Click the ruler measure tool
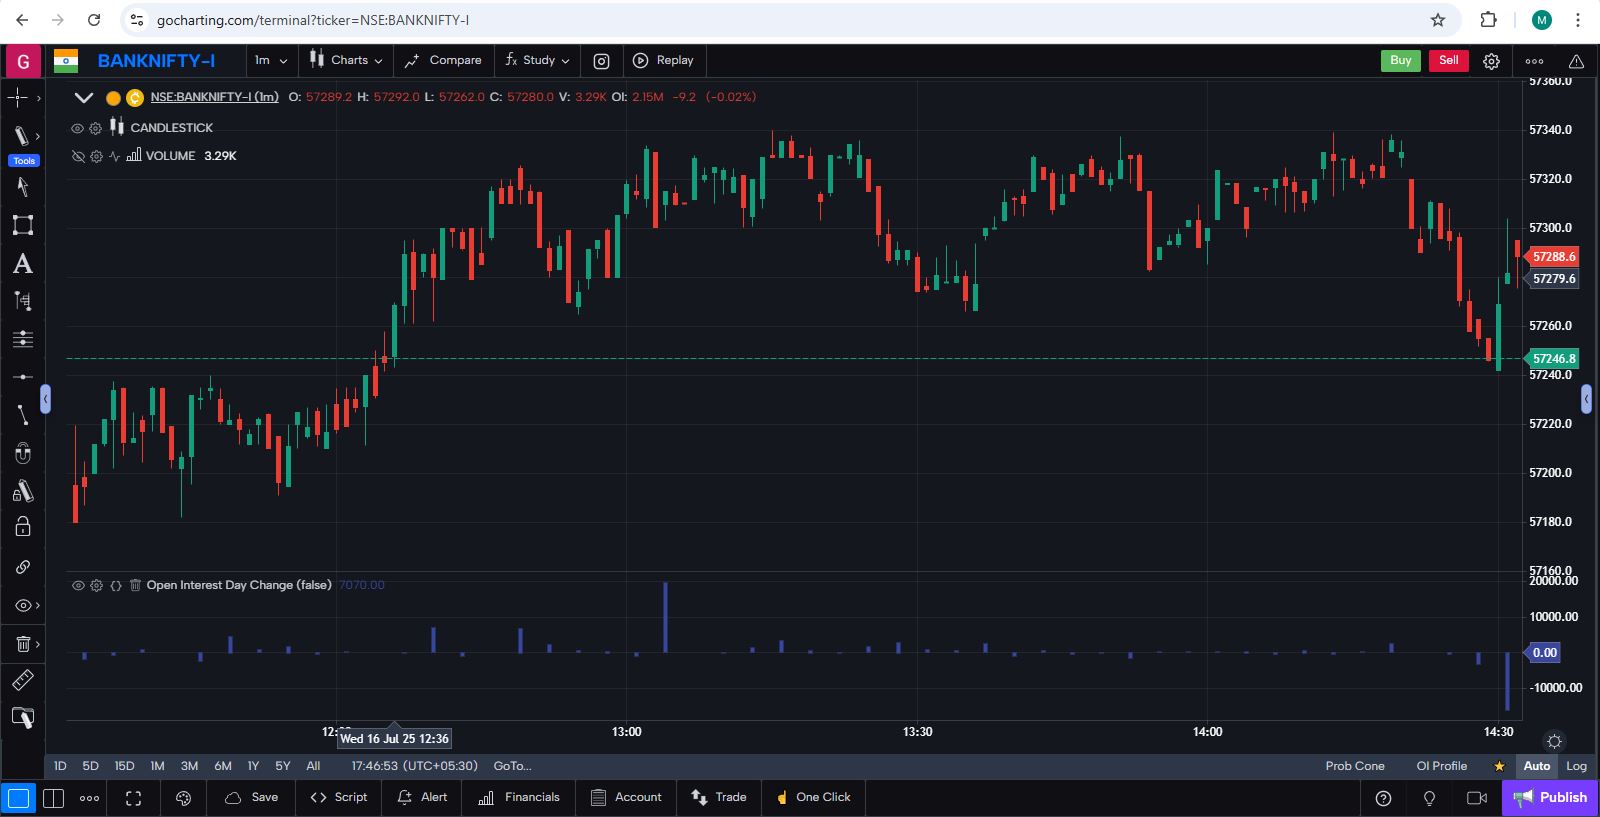 click(22, 681)
